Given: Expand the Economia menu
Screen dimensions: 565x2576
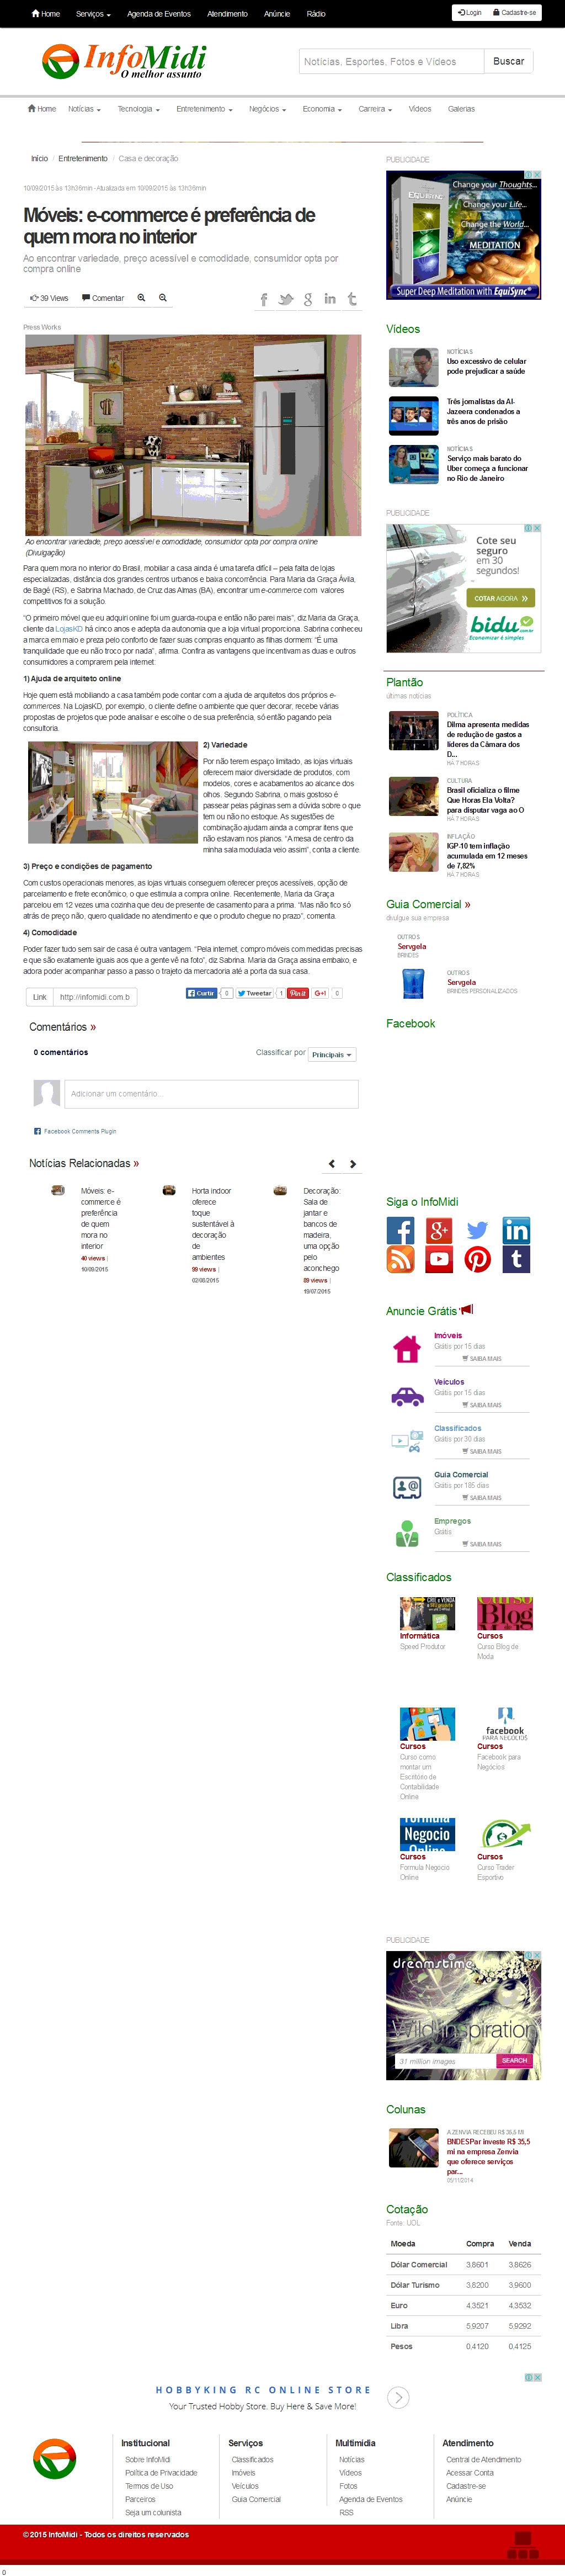Looking at the screenshot, I should pyautogui.click(x=322, y=109).
